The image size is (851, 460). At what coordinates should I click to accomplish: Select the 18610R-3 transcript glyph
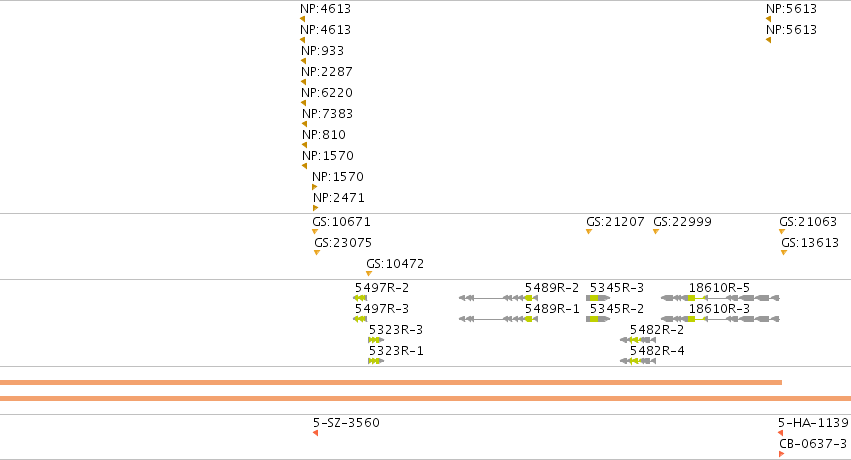pos(720,319)
